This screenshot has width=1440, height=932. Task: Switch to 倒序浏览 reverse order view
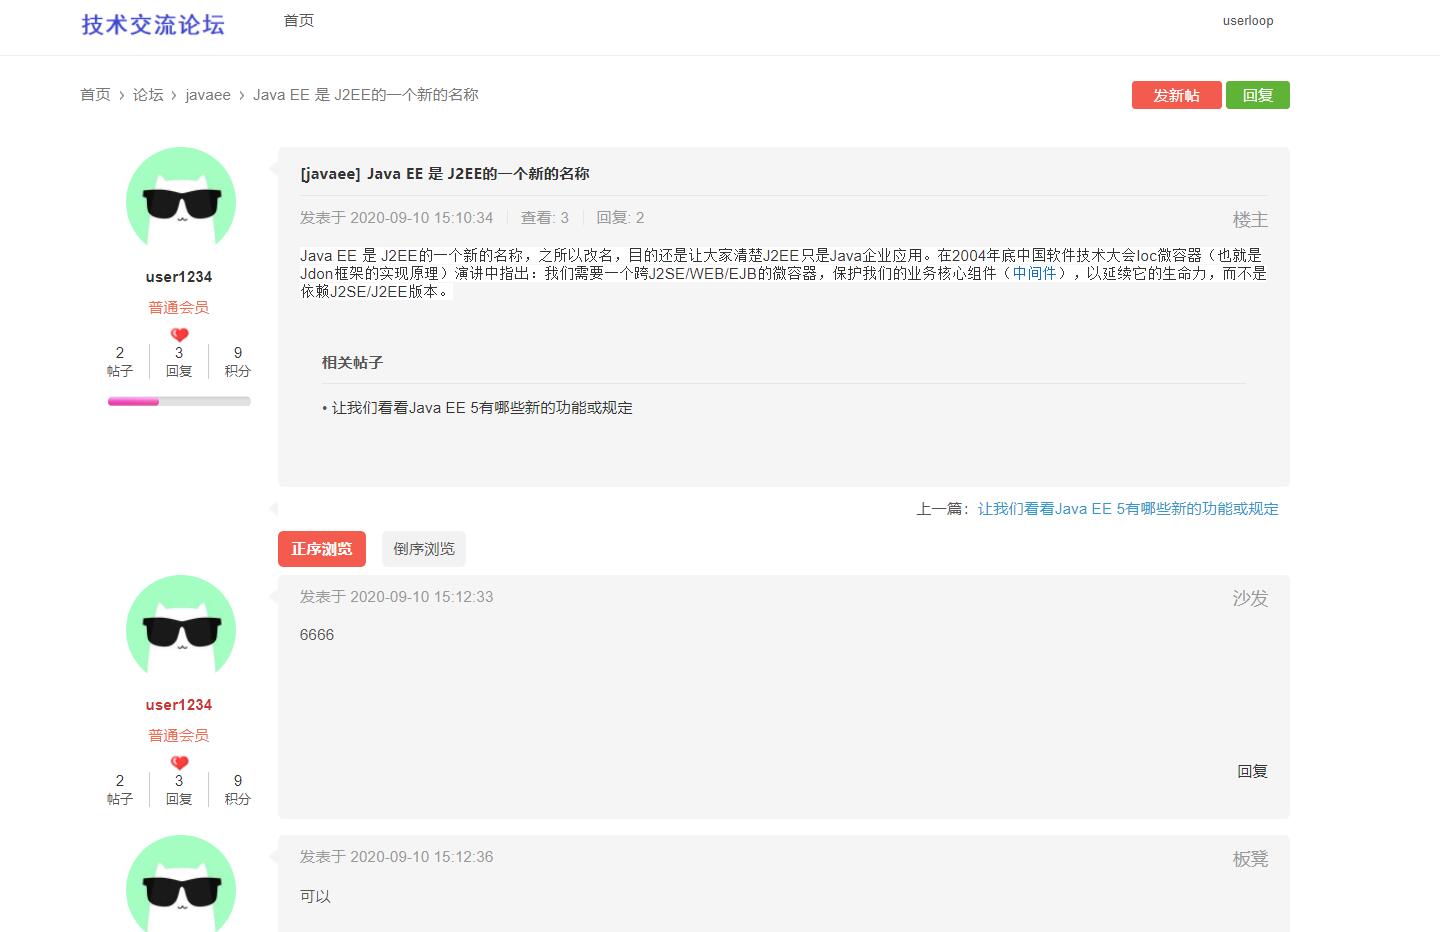tap(423, 548)
